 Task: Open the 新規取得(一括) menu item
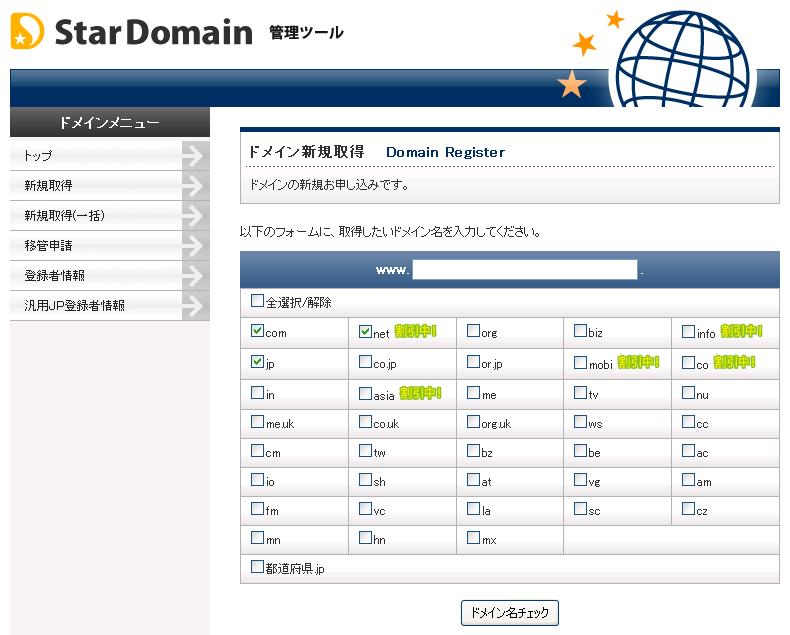coord(65,216)
